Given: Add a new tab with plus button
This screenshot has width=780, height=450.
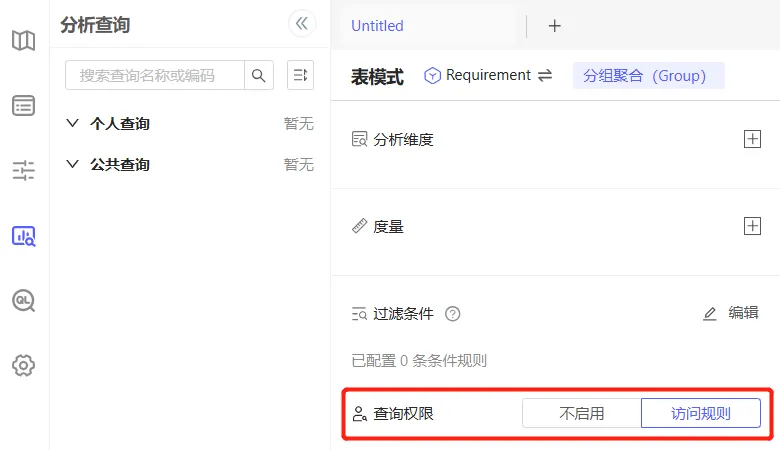Looking at the screenshot, I should (554, 26).
